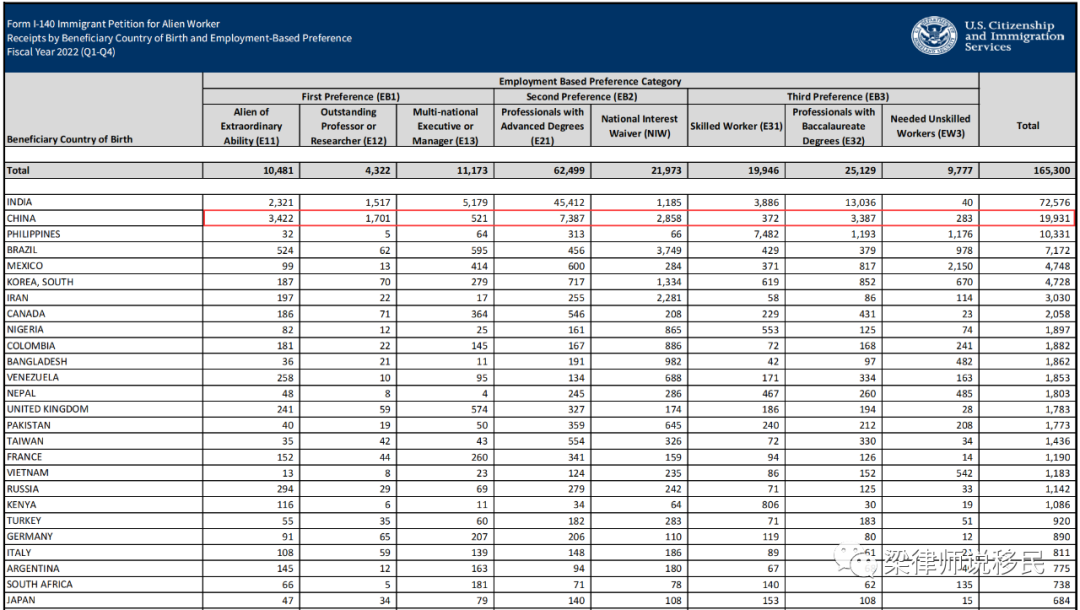Screen dimensions: 1080x610
Task: Click the National Interest Waiver (NIW) column header
Action: coord(639,126)
